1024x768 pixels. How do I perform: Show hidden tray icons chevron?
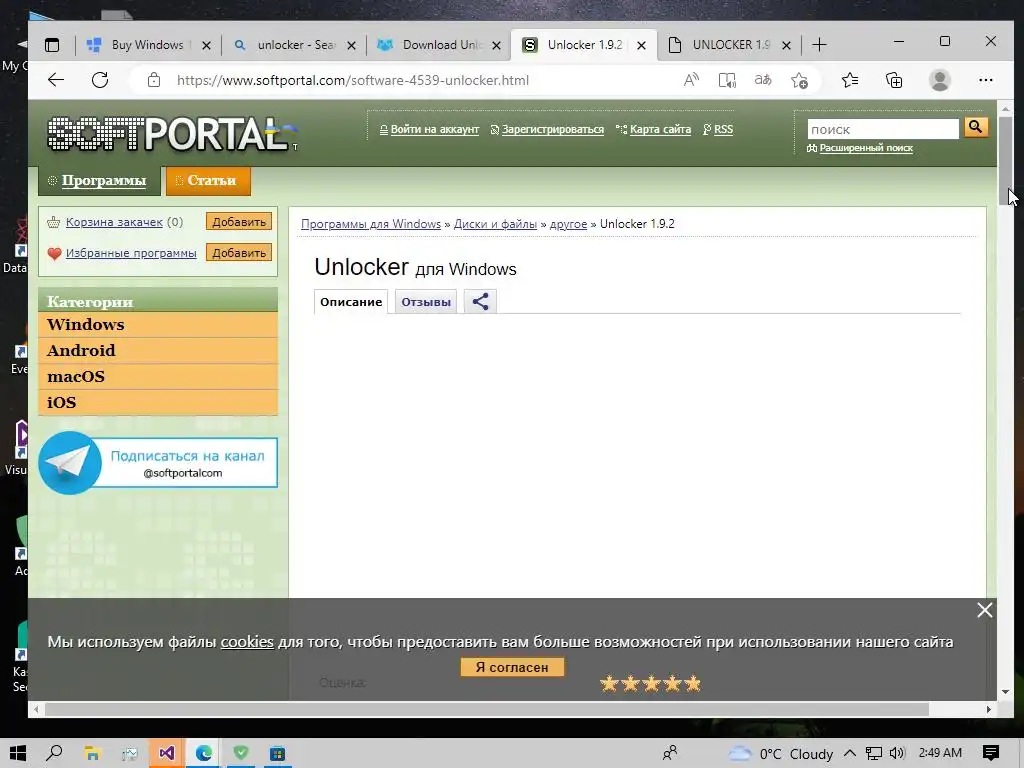tap(850, 754)
